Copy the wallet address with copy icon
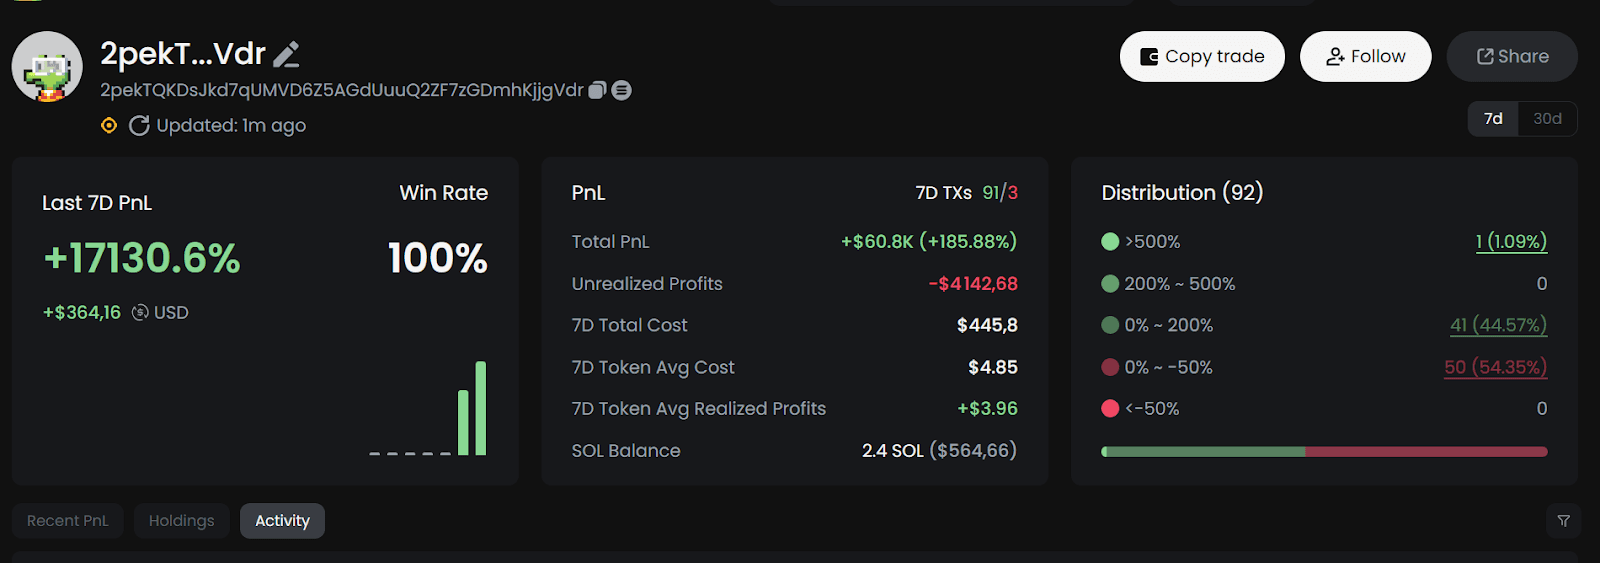The image size is (1600, 563). pyautogui.click(x=597, y=90)
